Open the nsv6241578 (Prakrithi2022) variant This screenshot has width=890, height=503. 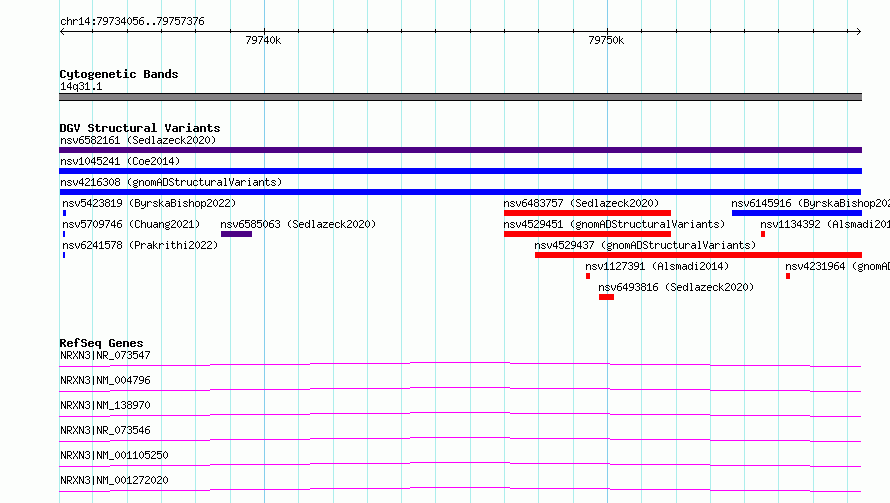pyautogui.click(x=140, y=245)
